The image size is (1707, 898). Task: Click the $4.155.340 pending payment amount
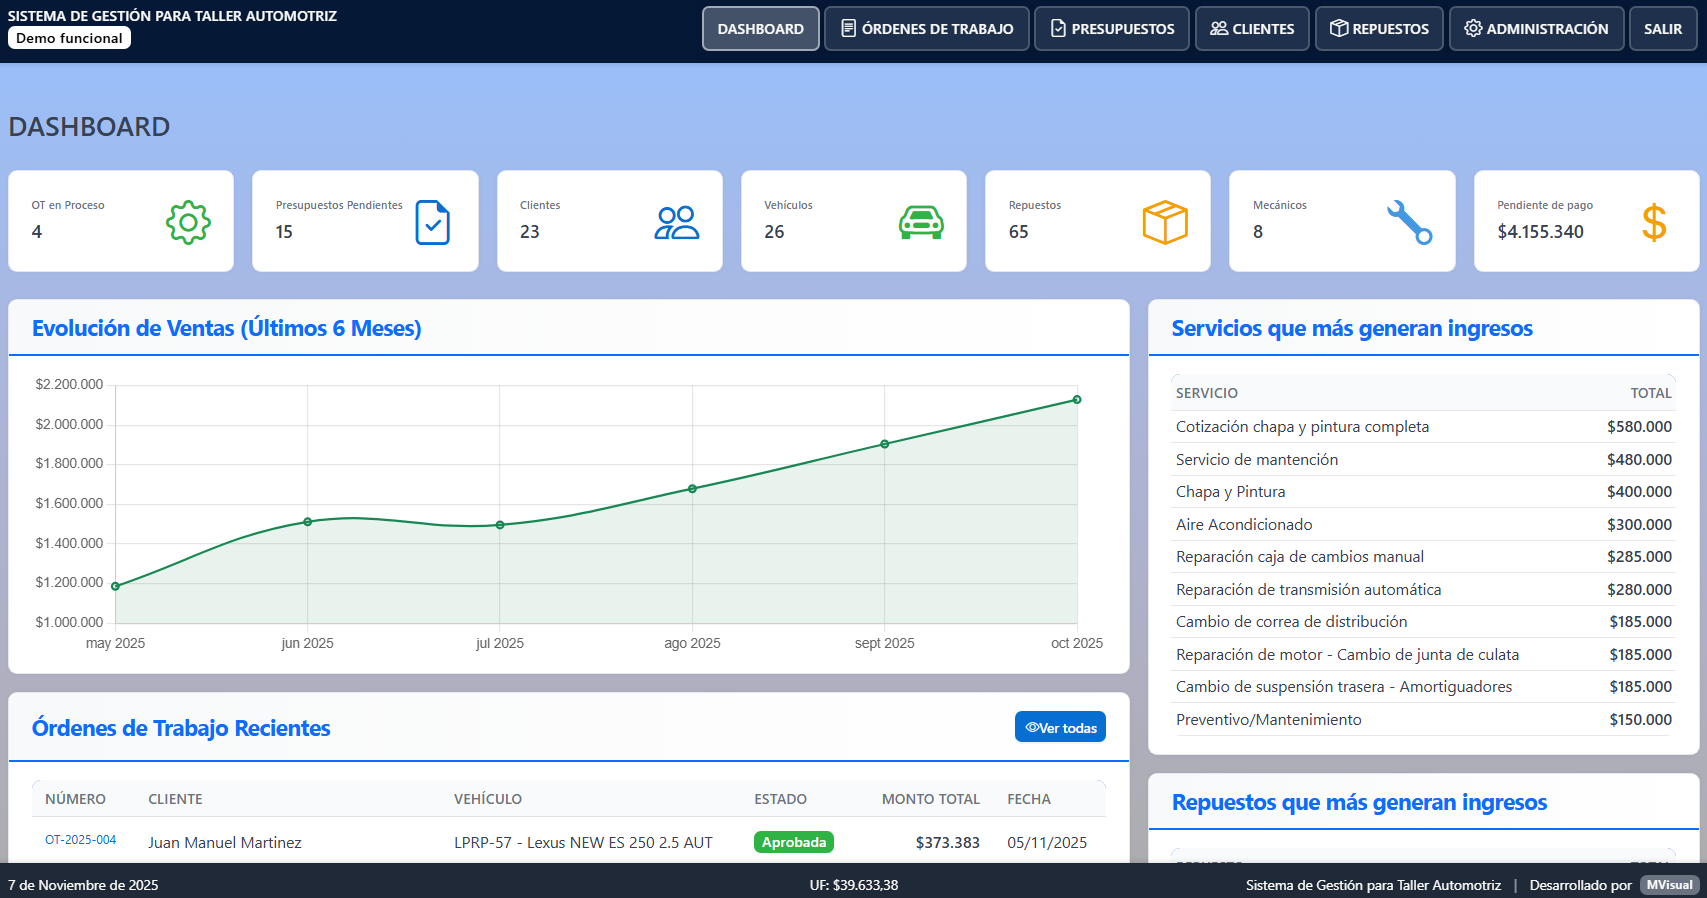[x=1540, y=232]
